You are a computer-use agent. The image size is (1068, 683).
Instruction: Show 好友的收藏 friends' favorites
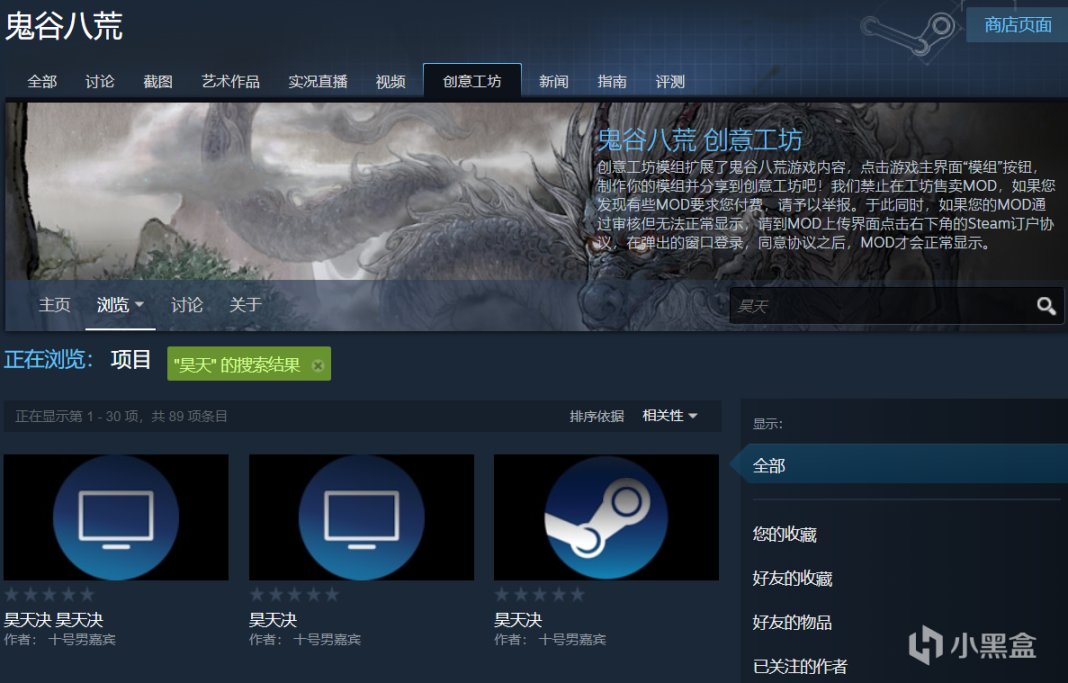(x=792, y=578)
